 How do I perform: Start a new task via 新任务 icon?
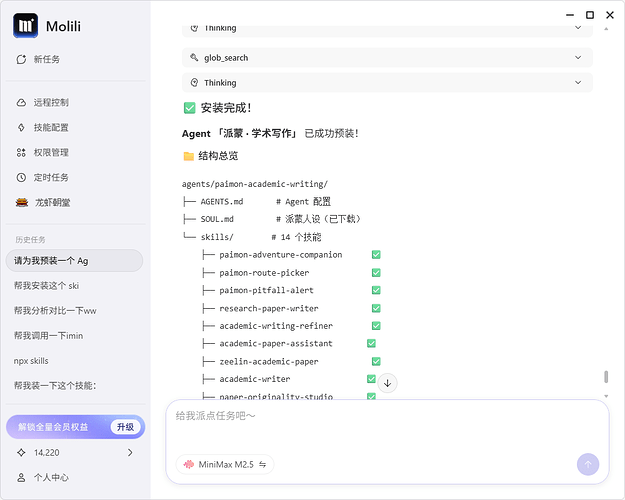[x=21, y=59]
